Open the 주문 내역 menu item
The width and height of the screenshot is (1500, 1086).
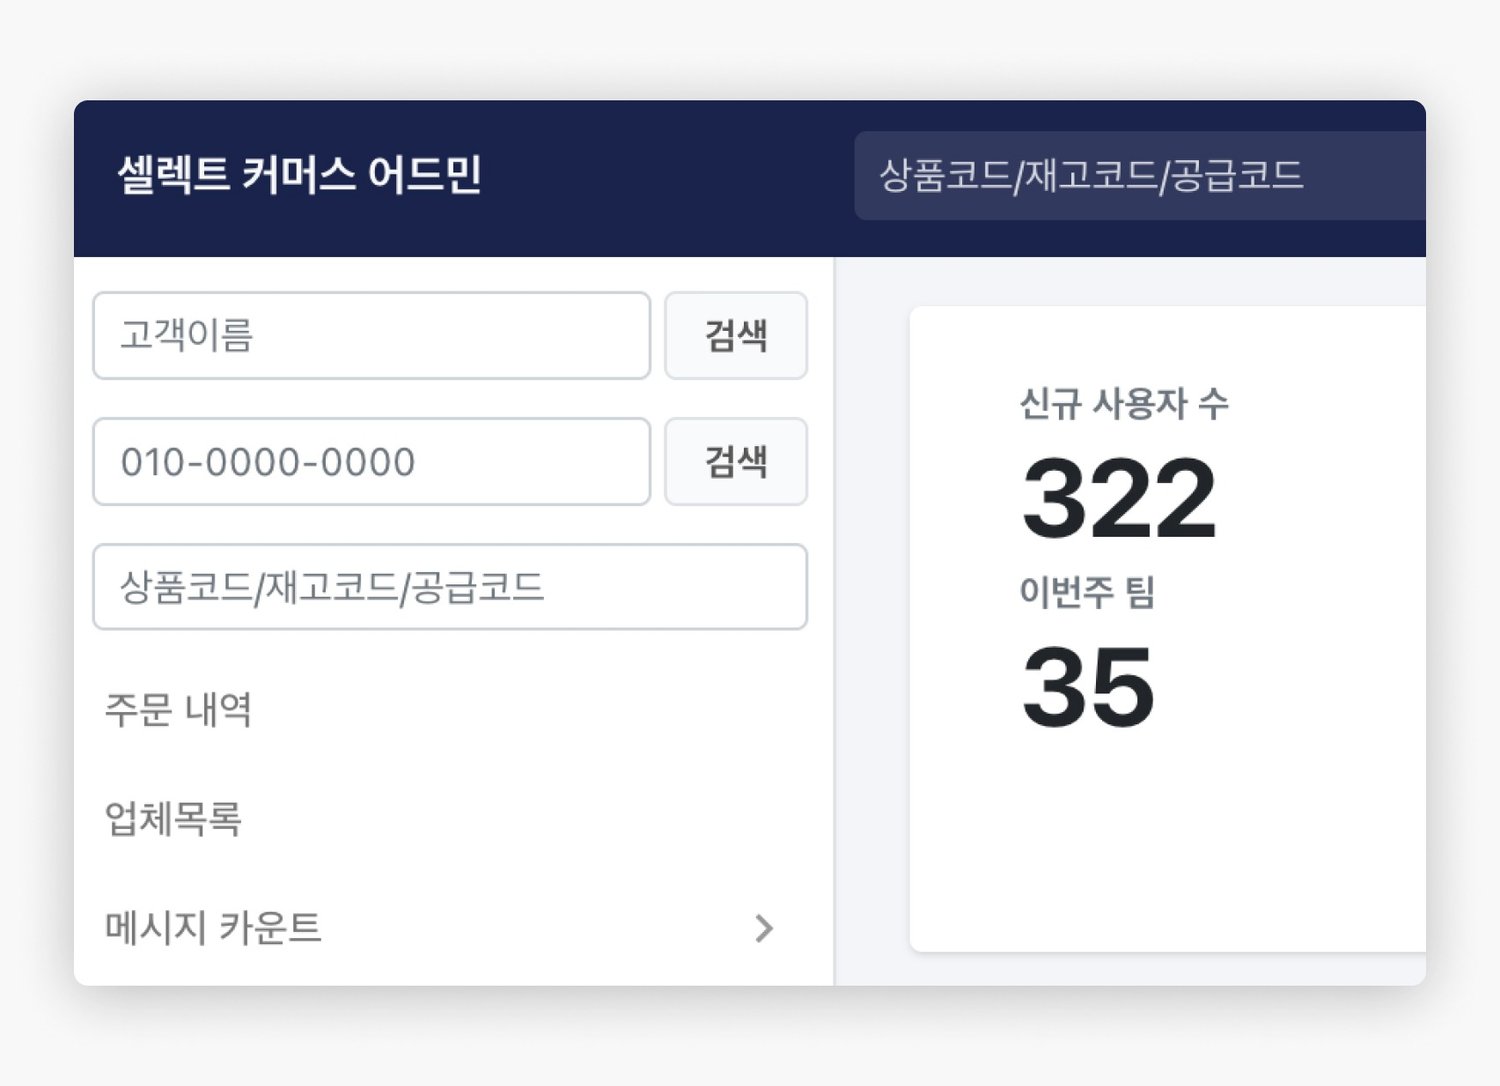click(x=179, y=710)
